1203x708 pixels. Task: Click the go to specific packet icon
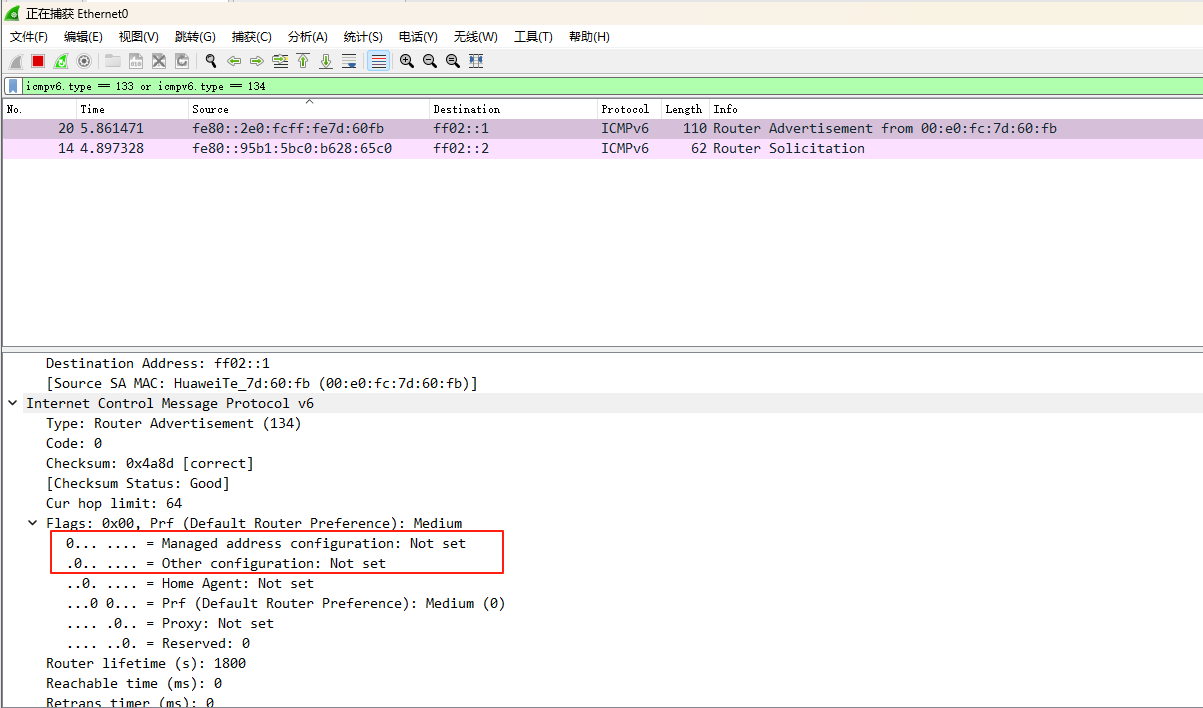pyautogui.click(x=280, y=61)
